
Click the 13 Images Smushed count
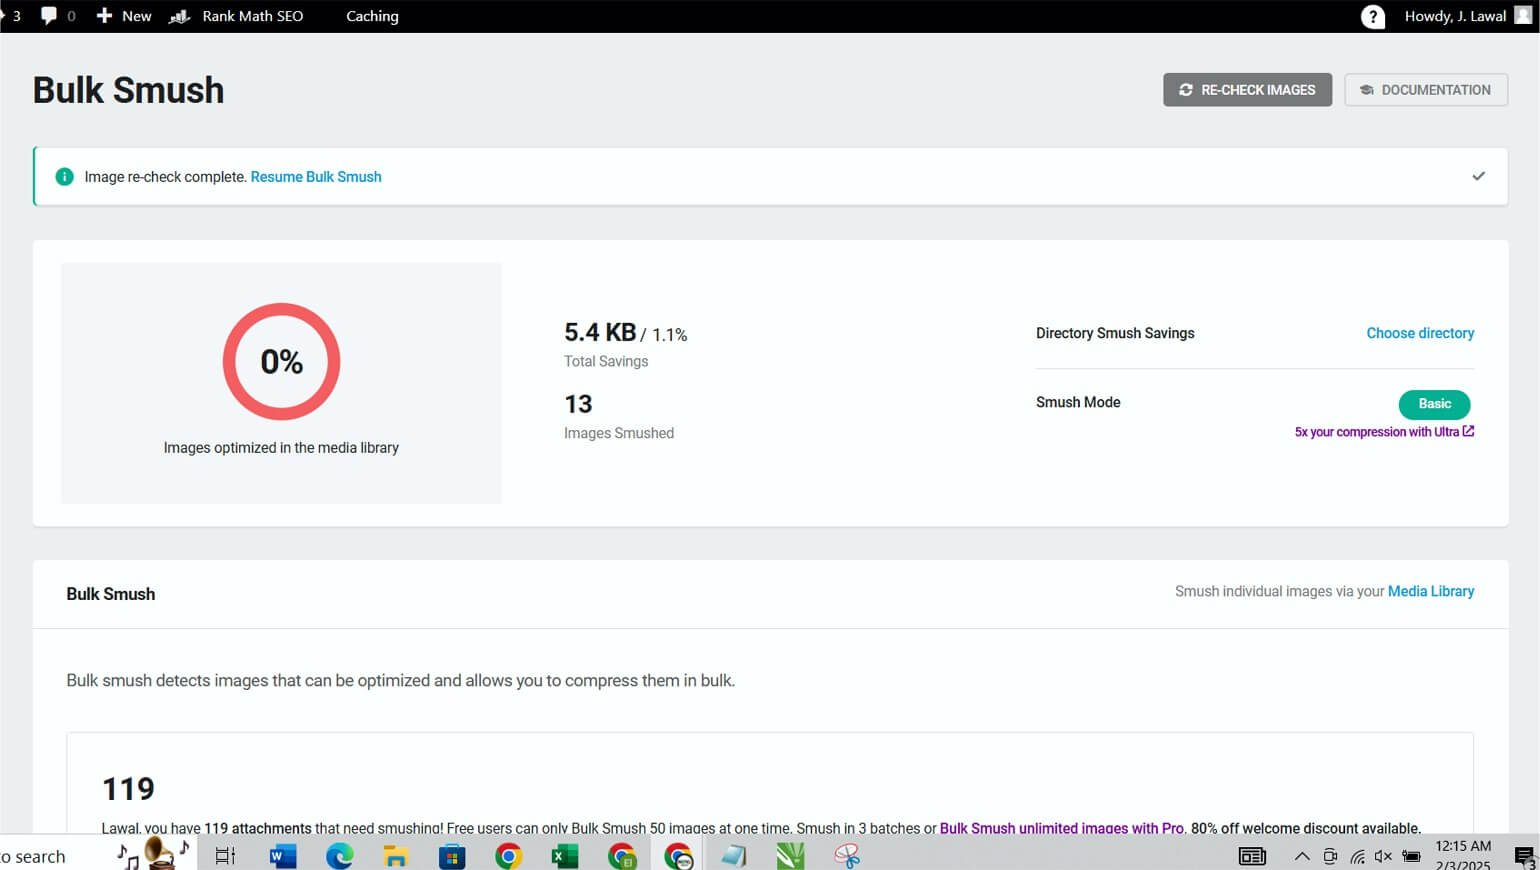(578, 404)
